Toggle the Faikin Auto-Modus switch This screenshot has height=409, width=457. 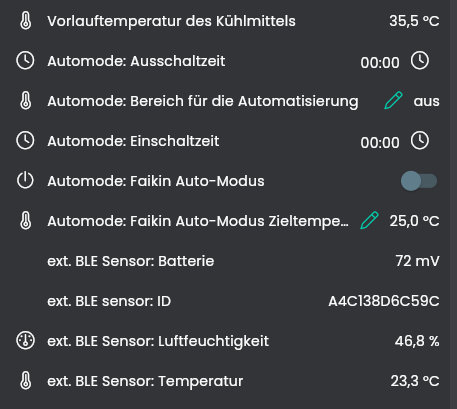(x=419, y=181)
